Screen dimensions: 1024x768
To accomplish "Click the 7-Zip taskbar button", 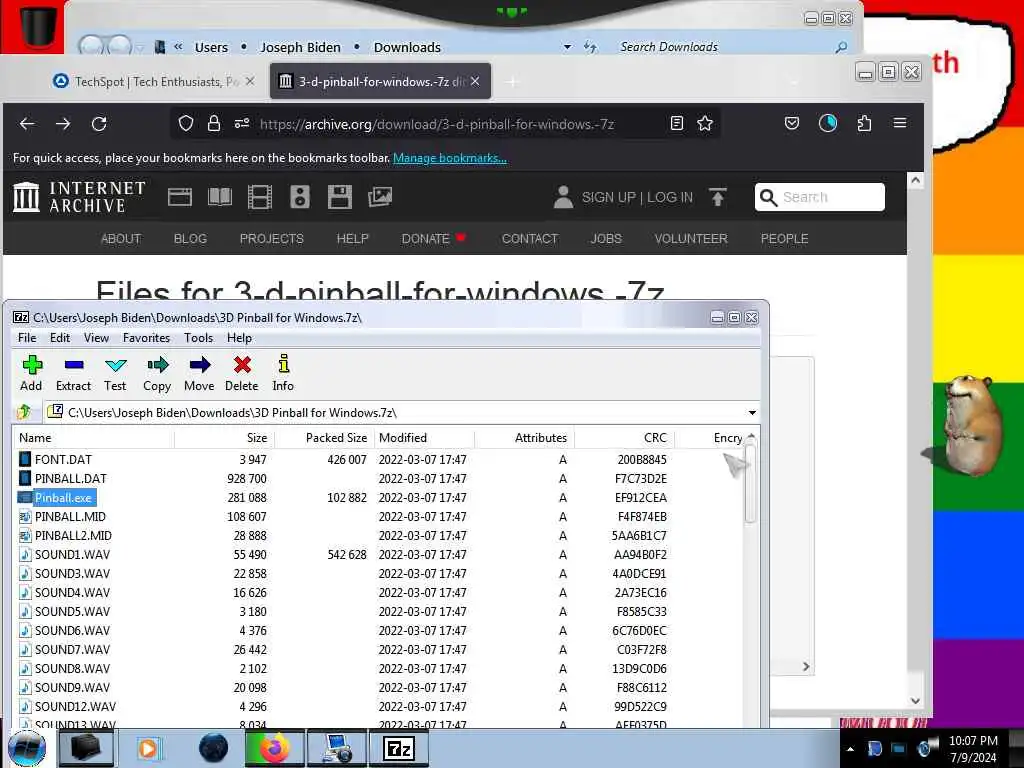I will [399, 748].
